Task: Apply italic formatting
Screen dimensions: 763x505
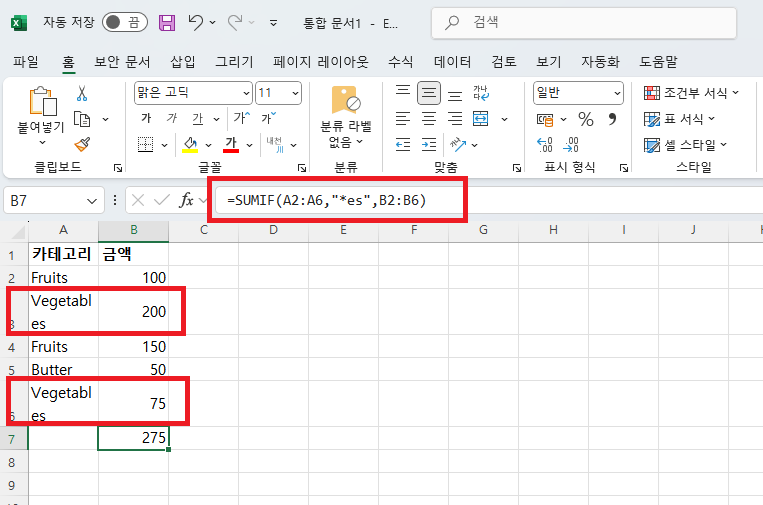Action: [172, 118]
